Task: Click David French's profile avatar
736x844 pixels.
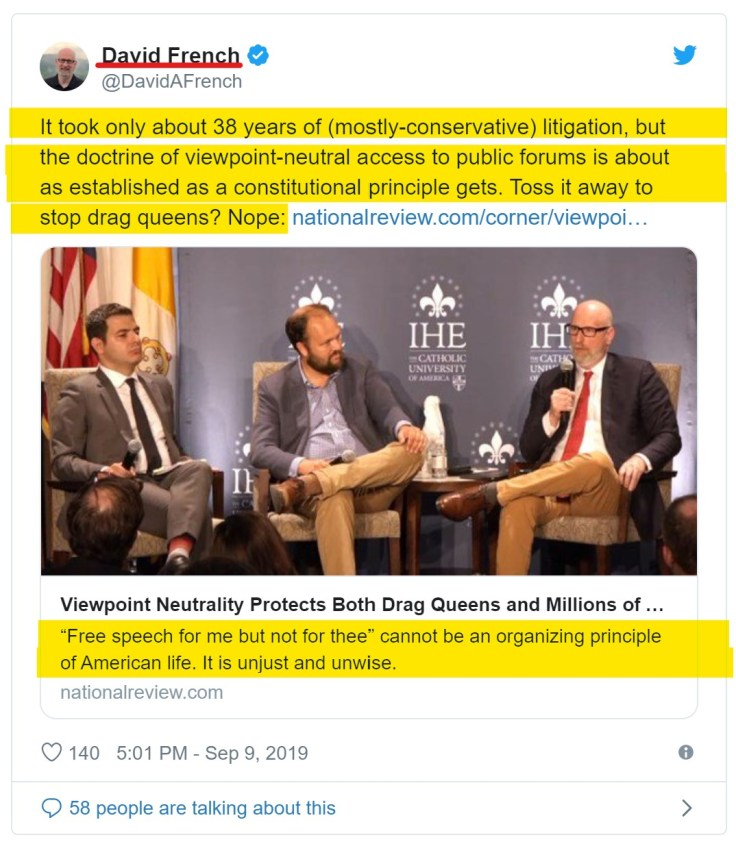Action: tap(64, 67)
